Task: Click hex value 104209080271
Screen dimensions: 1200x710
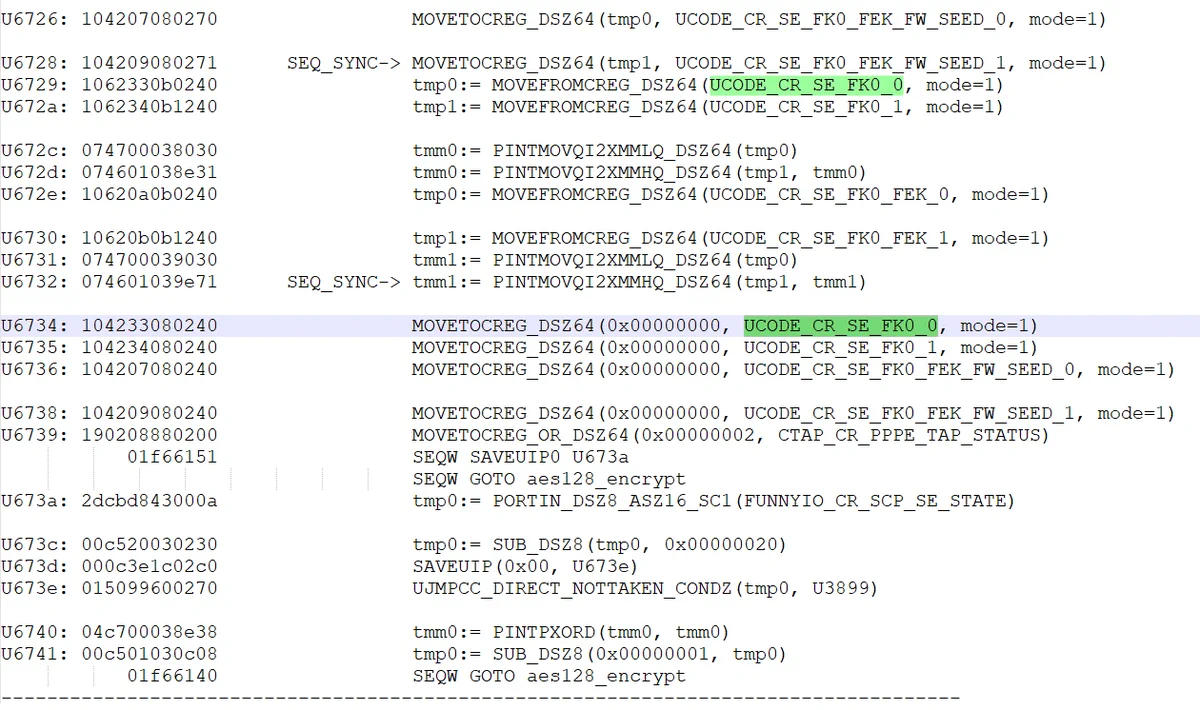Action: pos(149,63)
